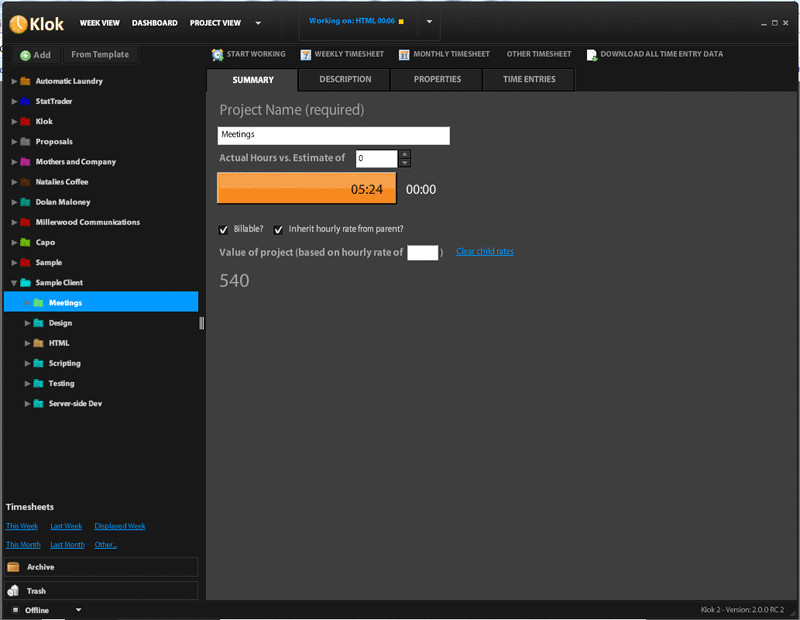
Task: Click the Other Timesheet button
Action: coord(539,54)
